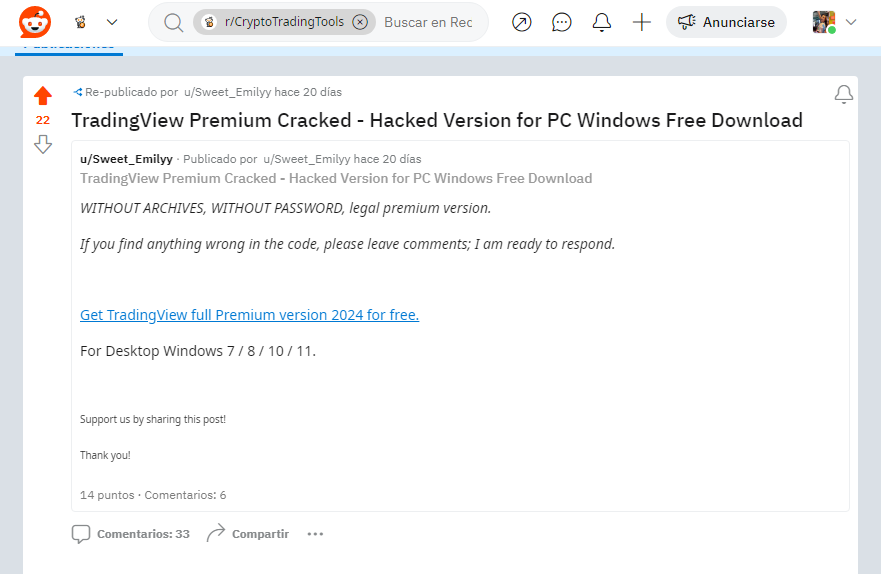Expand the community selector dropdown arrow
Viewport: 881px width, 574px height.
[x=112, y=22]
